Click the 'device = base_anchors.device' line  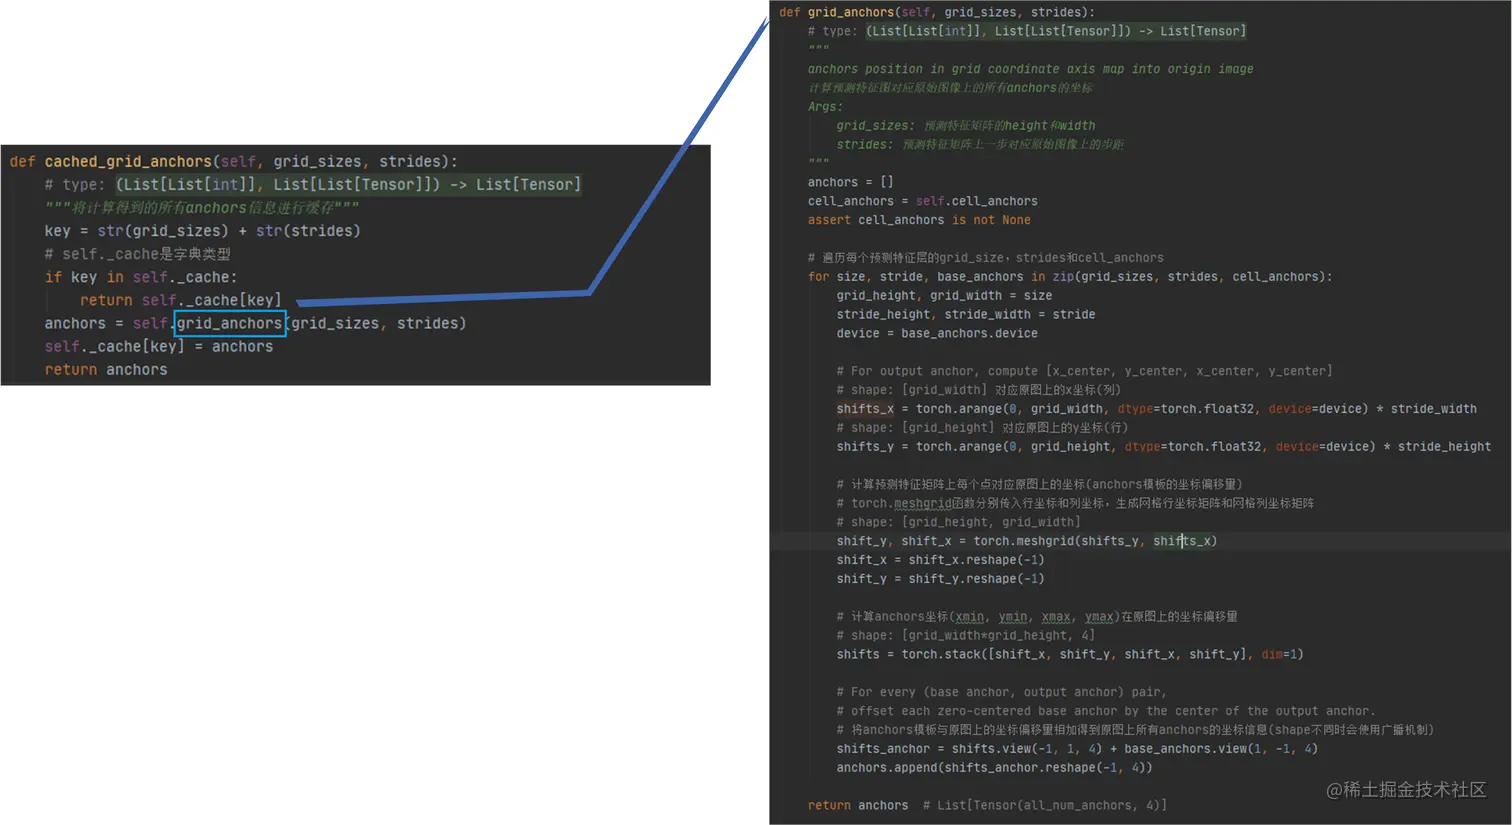(937, 334)
